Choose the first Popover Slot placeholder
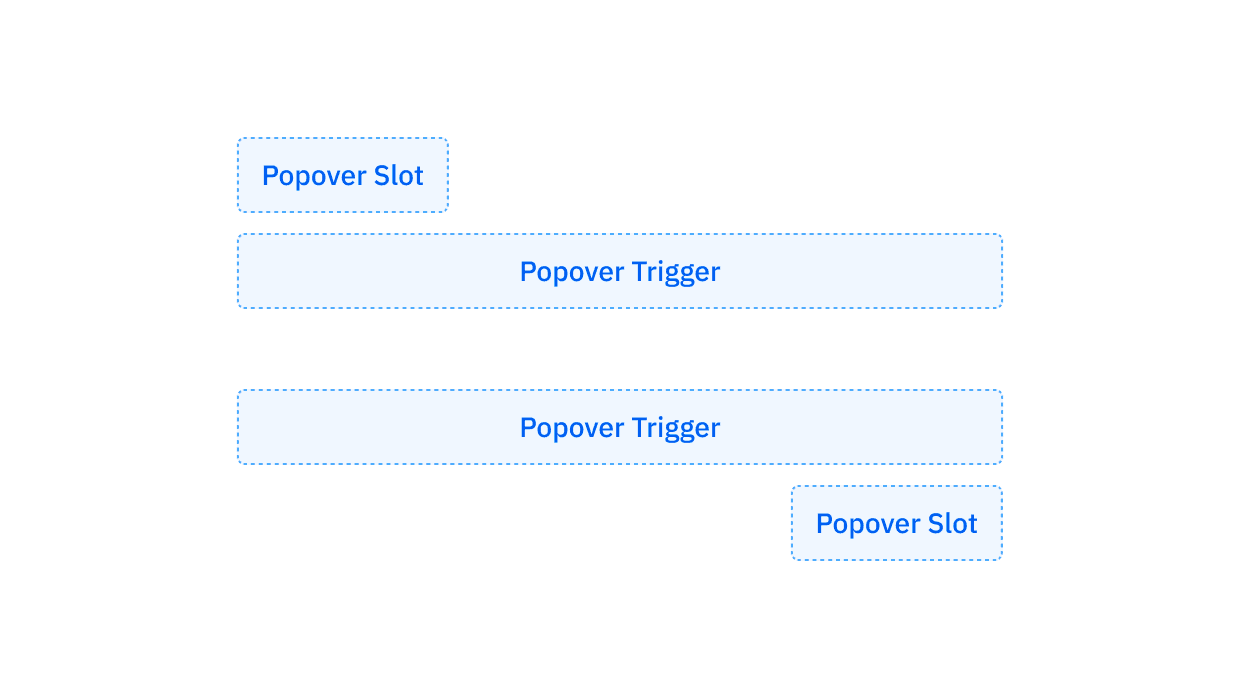The height and width of the screenshot is (698, 1240). click(x=342, y=175)
